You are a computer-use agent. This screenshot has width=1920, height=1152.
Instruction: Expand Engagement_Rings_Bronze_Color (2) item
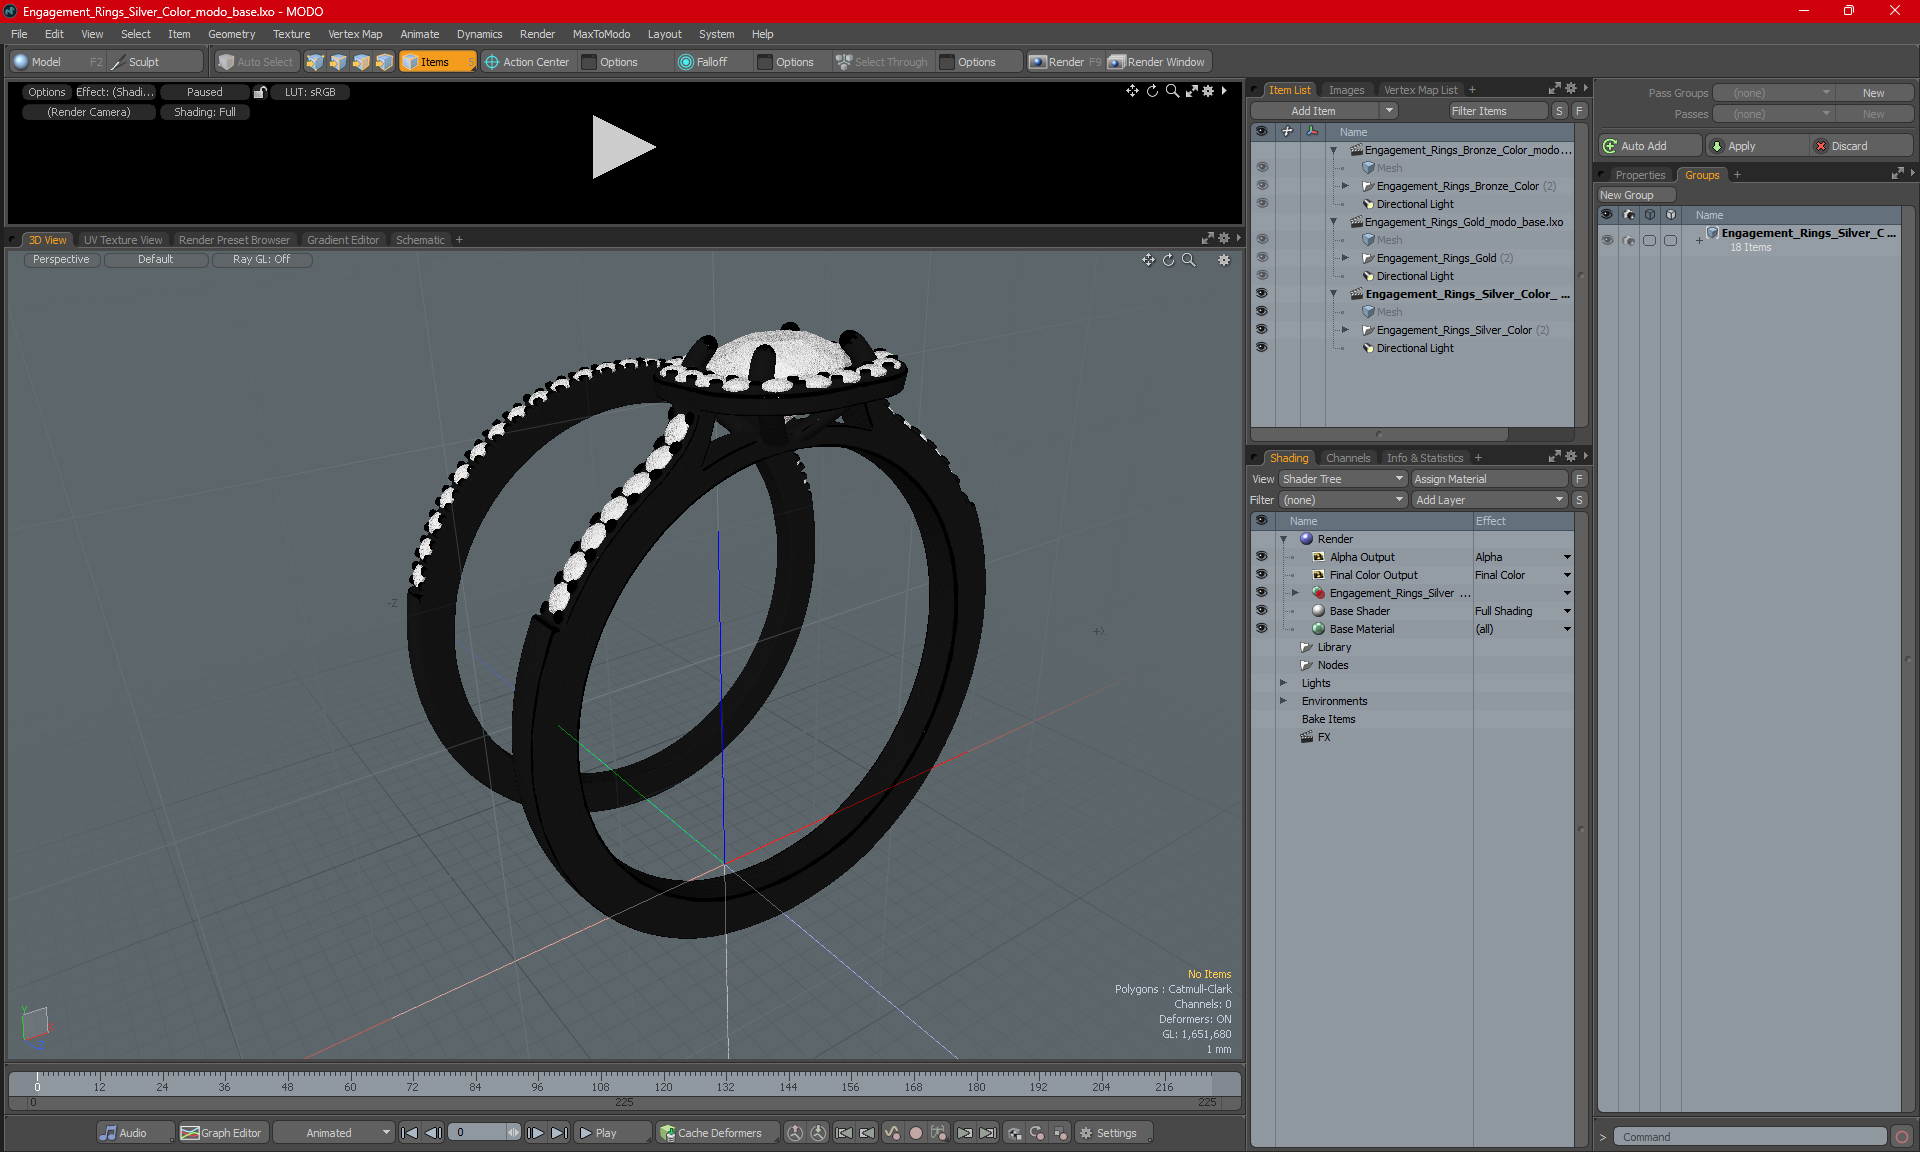(1345, 186)
